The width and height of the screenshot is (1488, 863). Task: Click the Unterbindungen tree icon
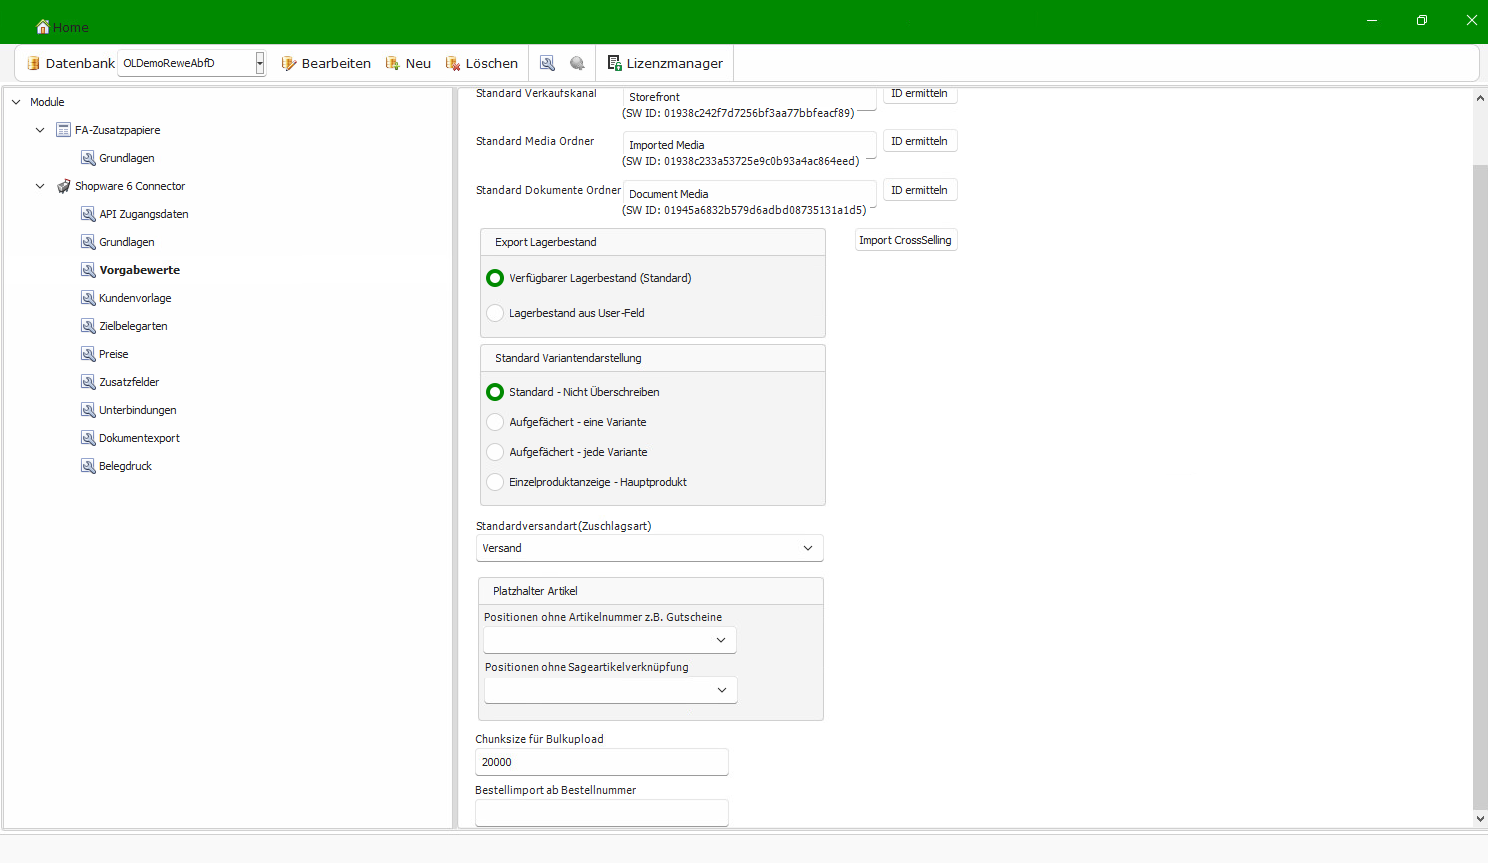(x=88, y=410)
